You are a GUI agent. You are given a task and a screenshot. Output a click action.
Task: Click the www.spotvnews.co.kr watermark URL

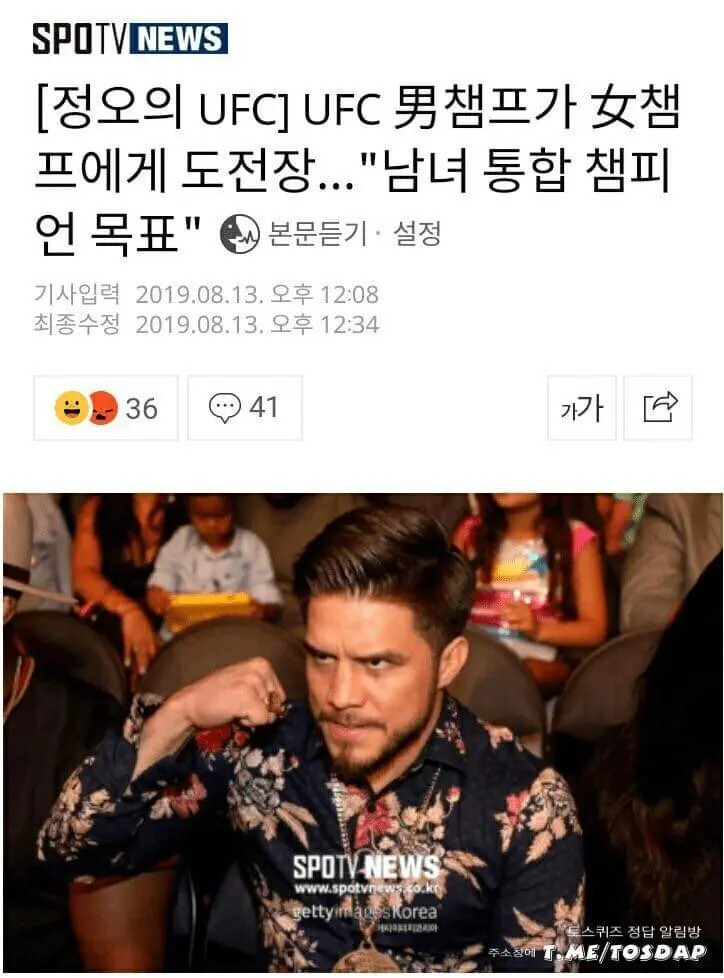tap(366, 888)
